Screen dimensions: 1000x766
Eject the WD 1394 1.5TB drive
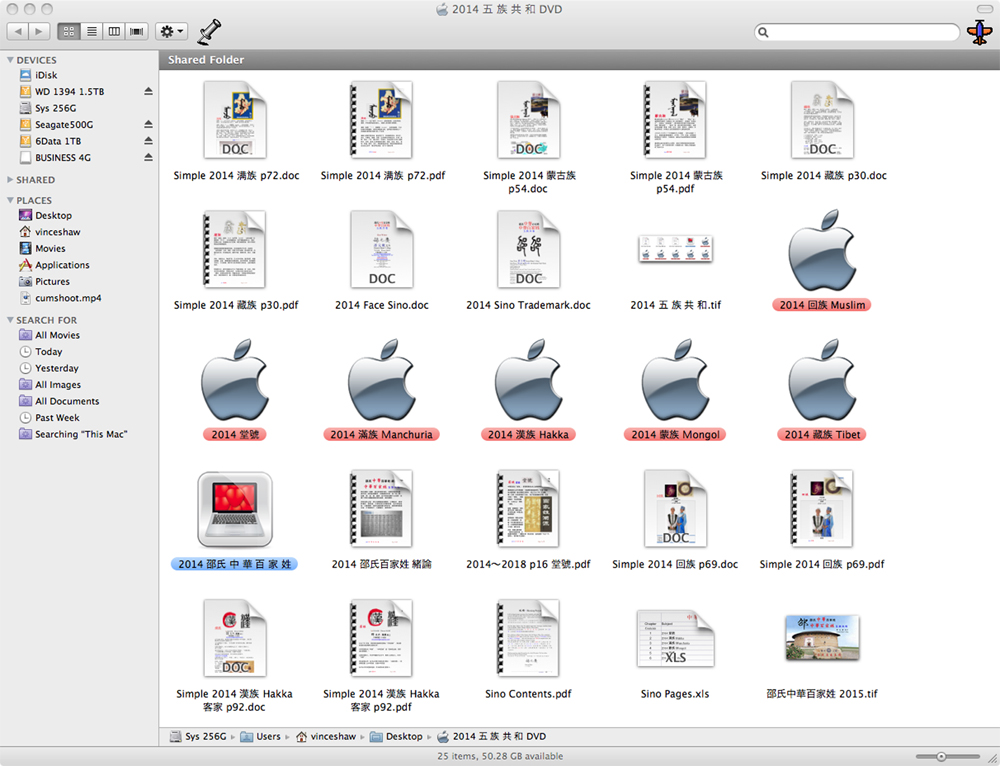click(148, 92)
